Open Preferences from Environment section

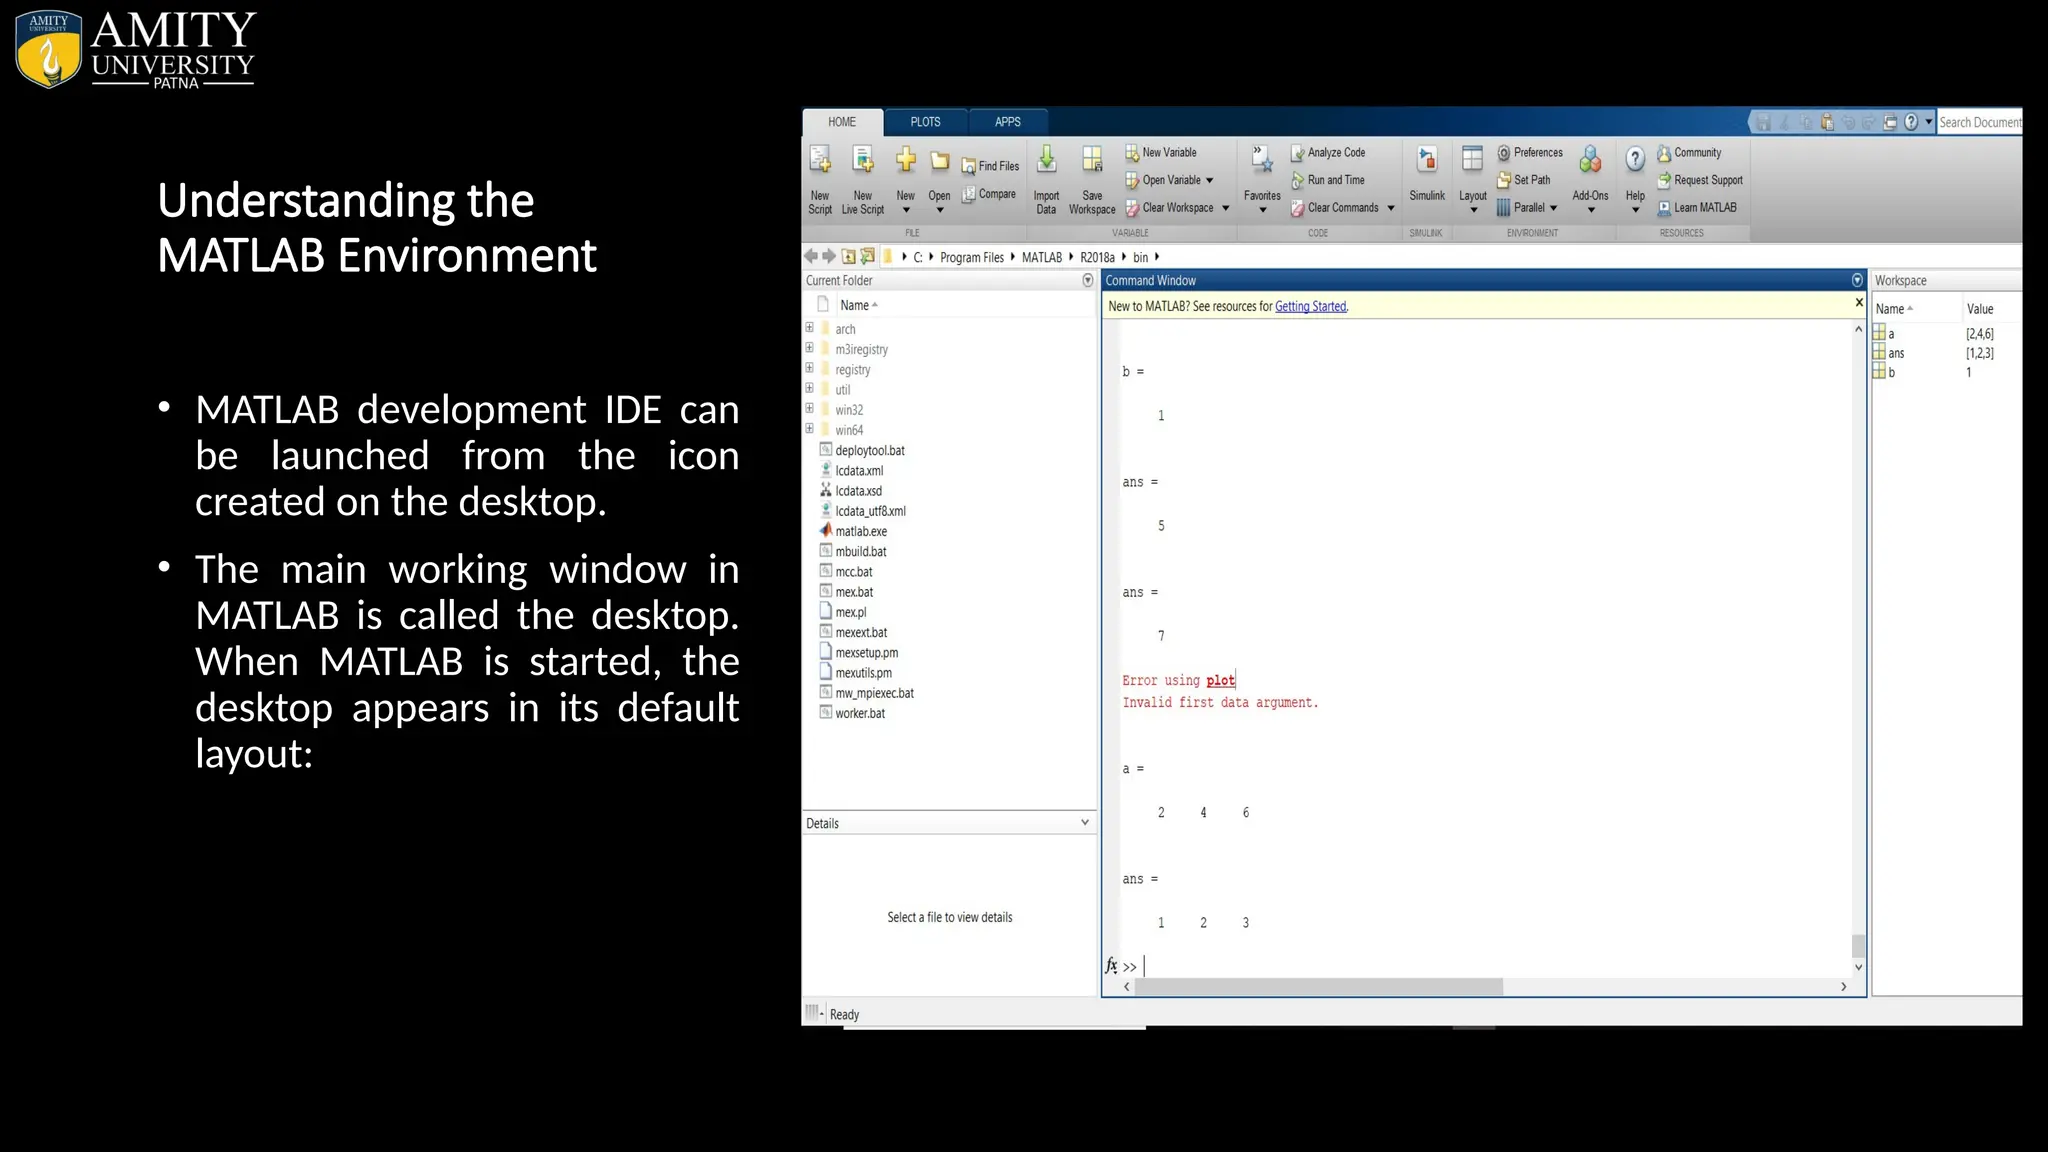(x=1530, y=152)
